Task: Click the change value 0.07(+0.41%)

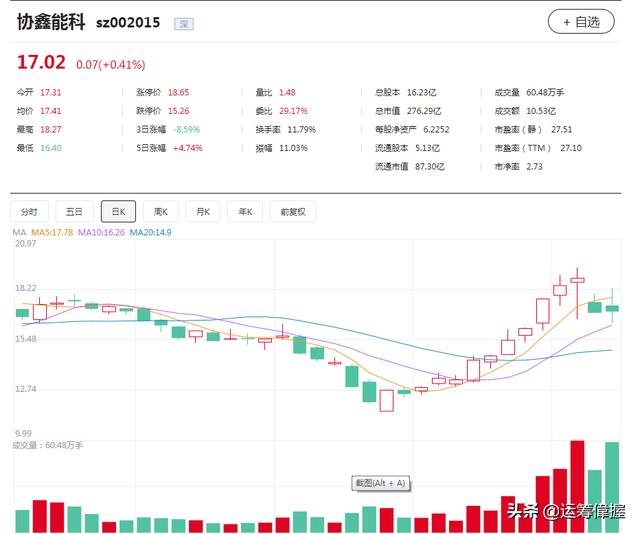Action: [x=111, y=65]
